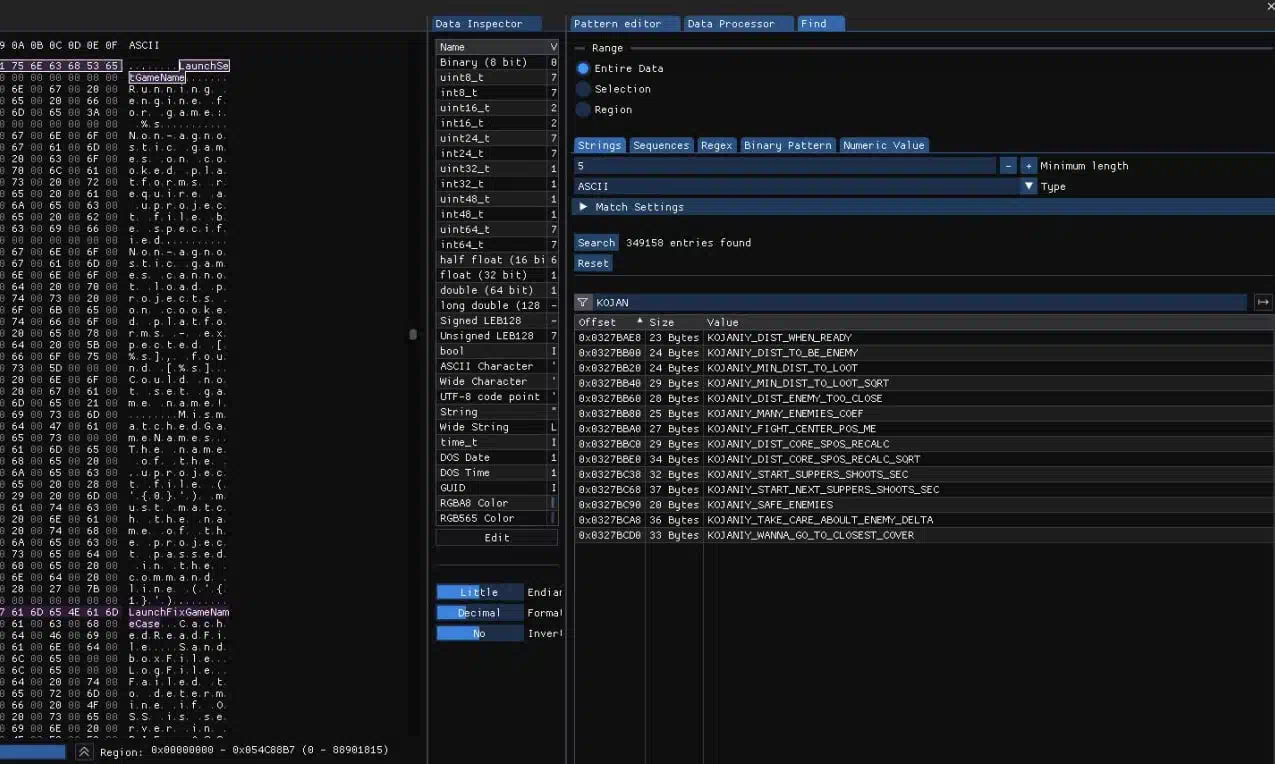The image size is (1275, 764).
Task: Switch to the Strings search tab
Action: [x=599, y=145]
